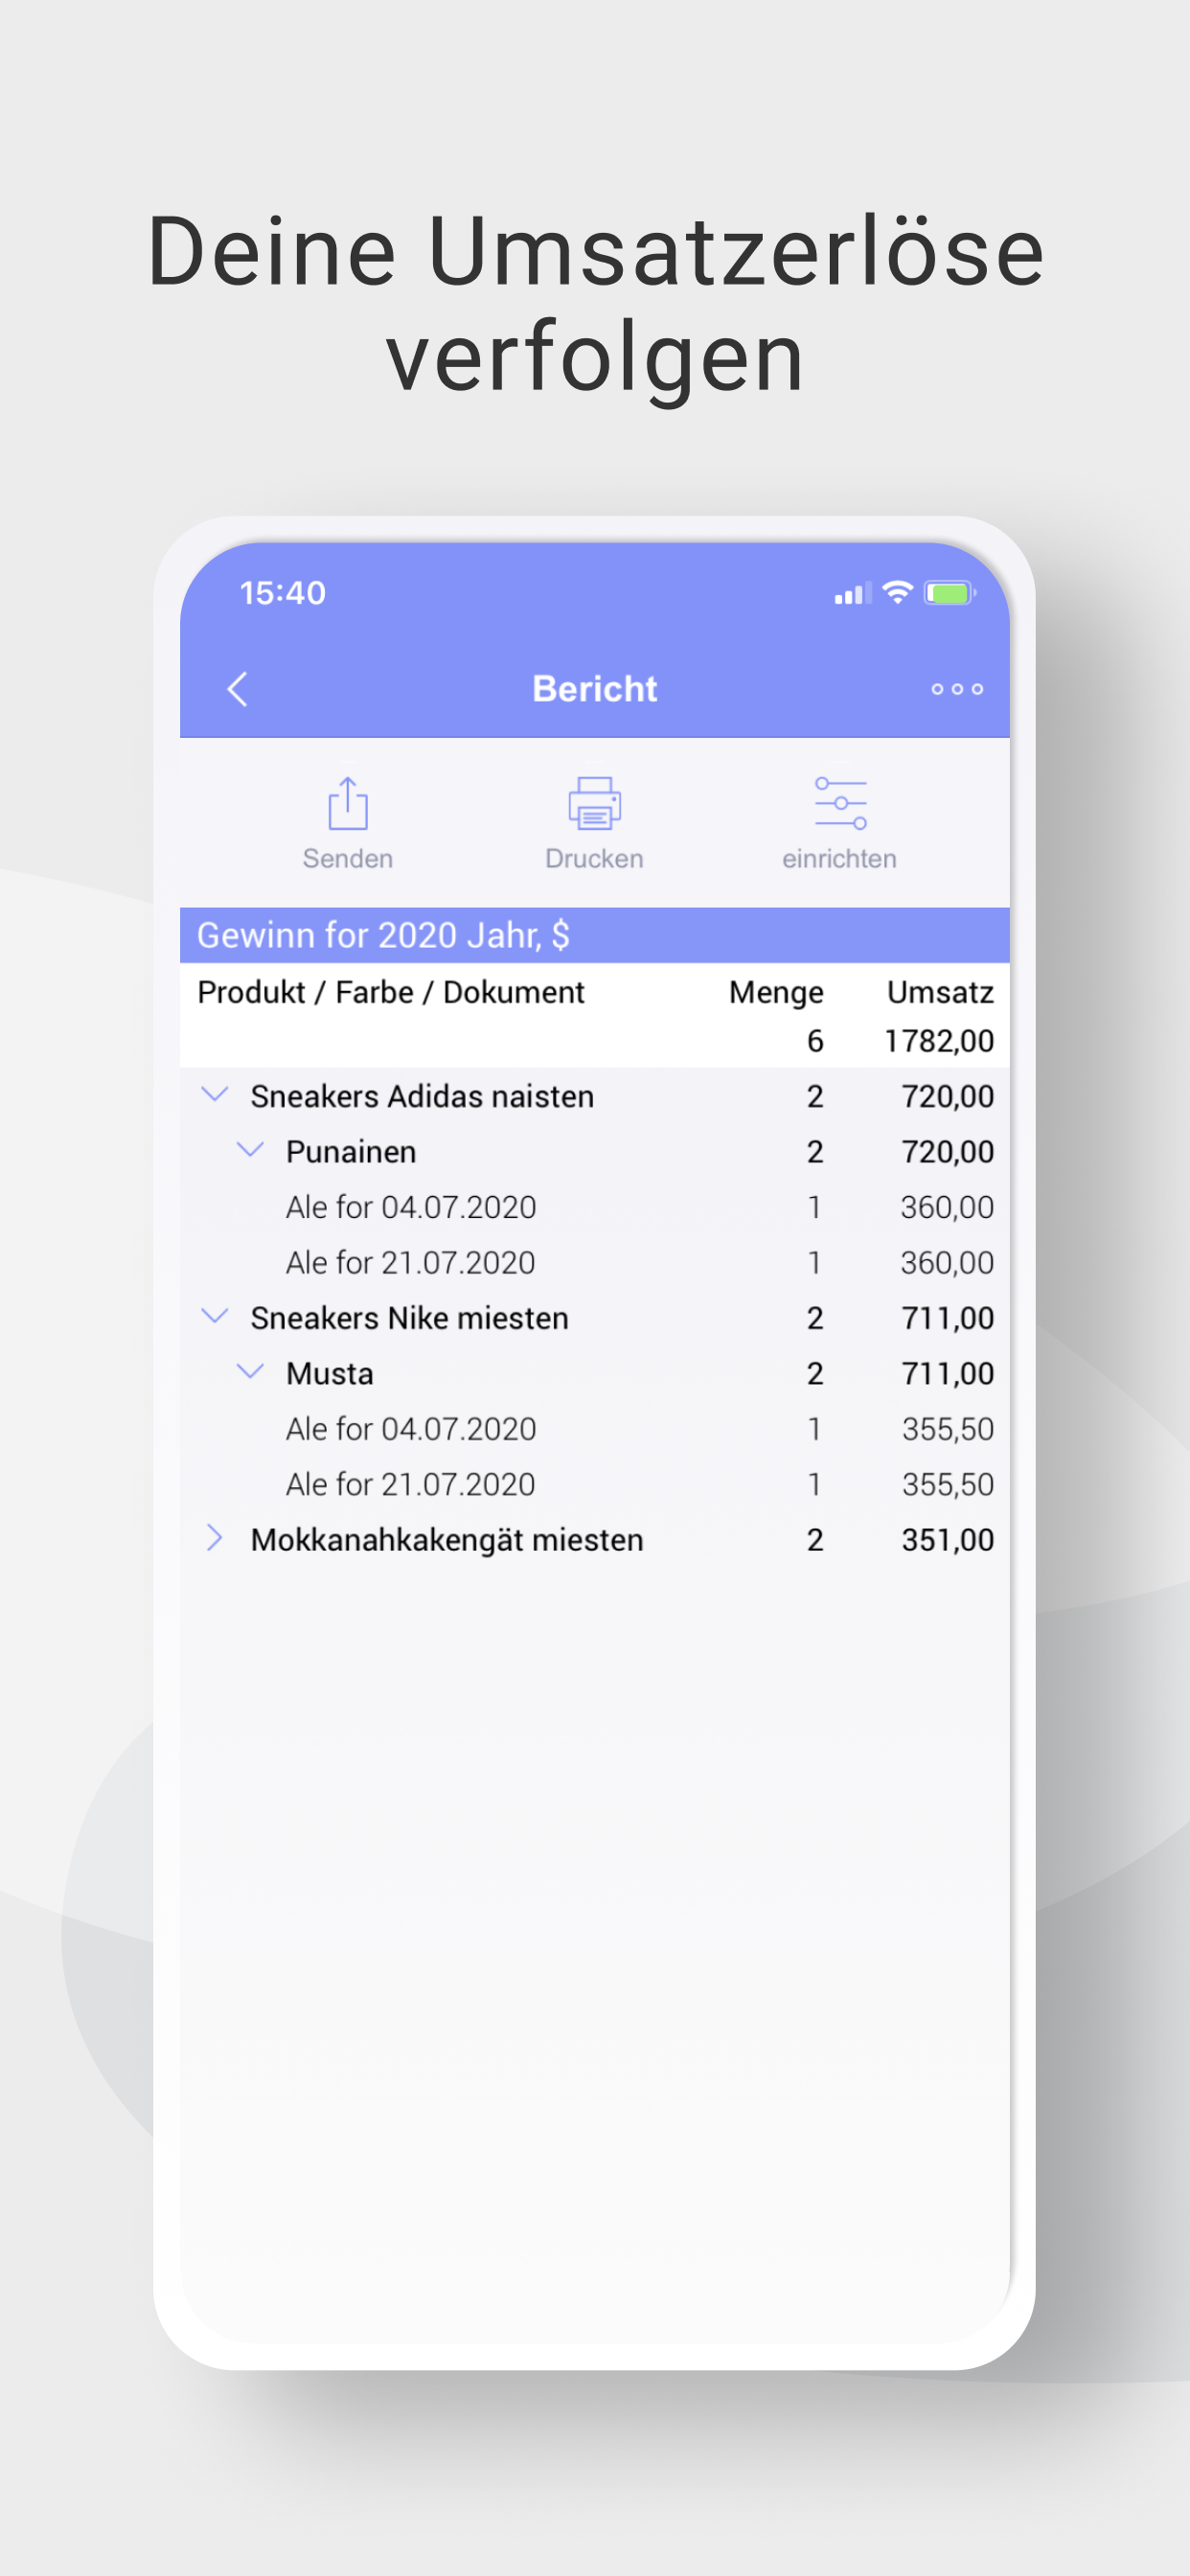
Task: Tap the Menge column header
Action: click(x=776, y=992)
